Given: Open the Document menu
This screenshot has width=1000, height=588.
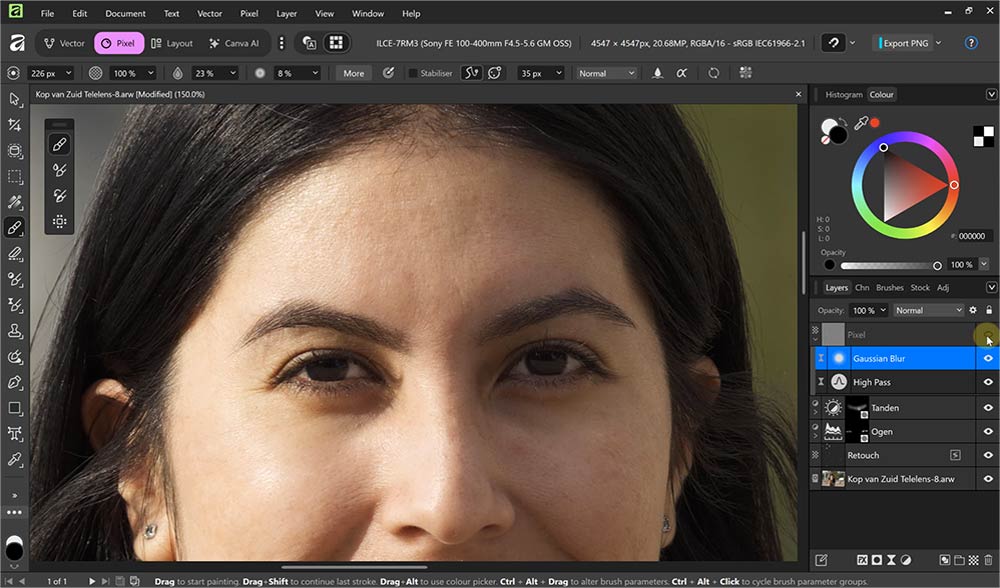Looking at the screenshot, I should (x=124, y=13).
